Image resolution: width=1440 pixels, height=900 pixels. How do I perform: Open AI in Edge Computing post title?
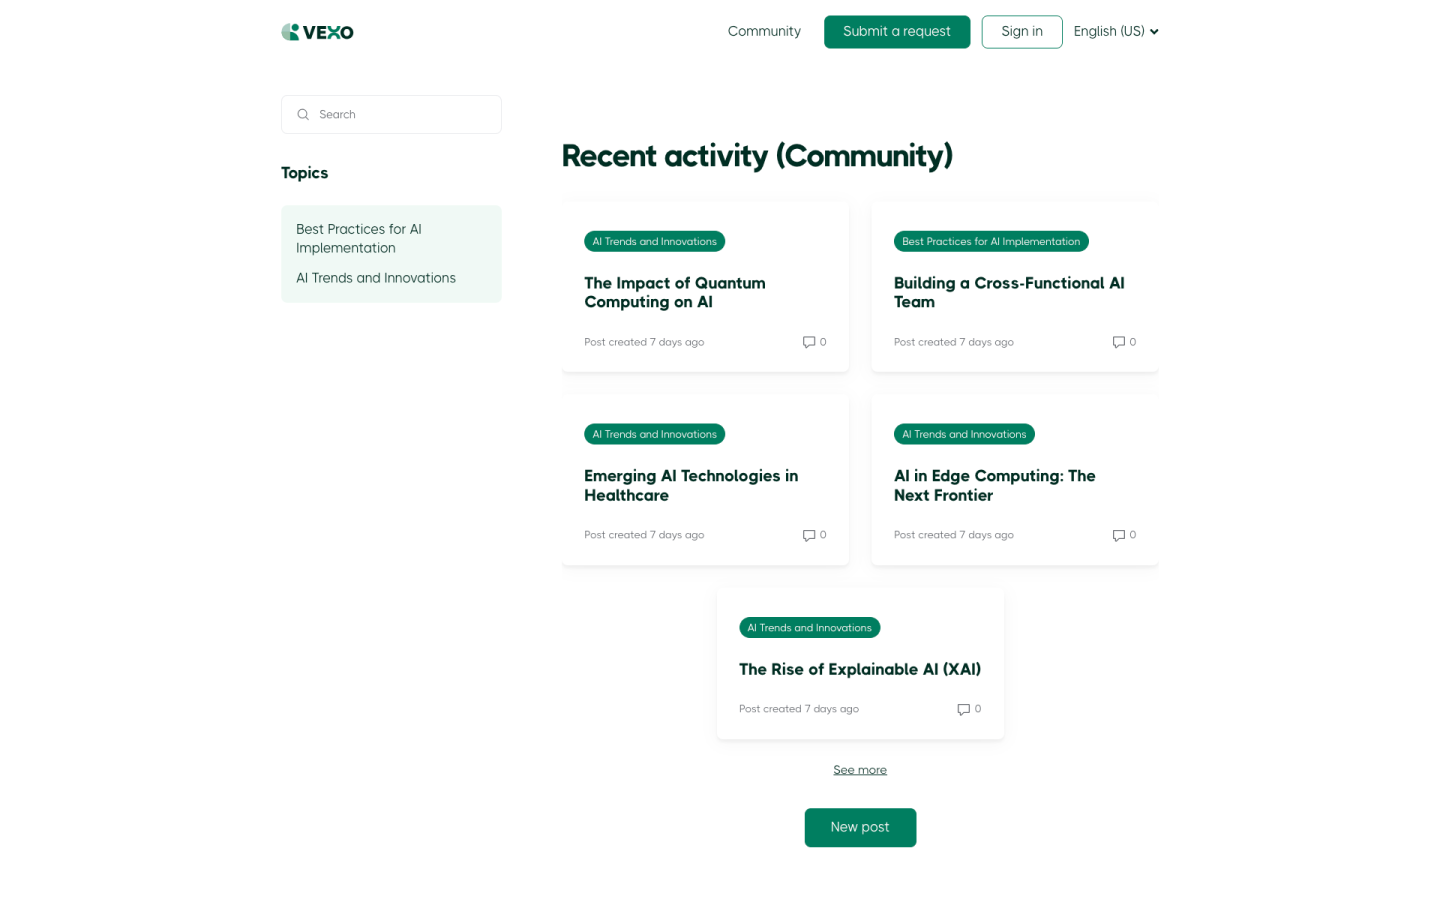pyautogui.click(x=994, y=485)
